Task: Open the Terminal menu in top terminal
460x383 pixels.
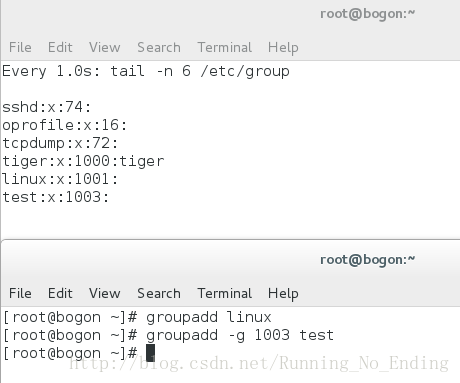Action: pyautogui.click(x=225, y=47)
